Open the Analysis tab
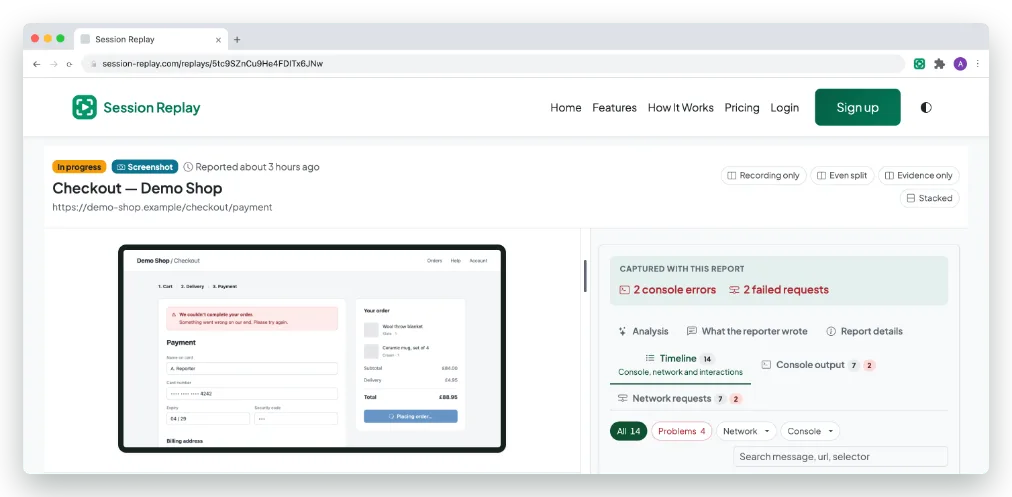This screenshot has width=1012, height=497. 643,331
